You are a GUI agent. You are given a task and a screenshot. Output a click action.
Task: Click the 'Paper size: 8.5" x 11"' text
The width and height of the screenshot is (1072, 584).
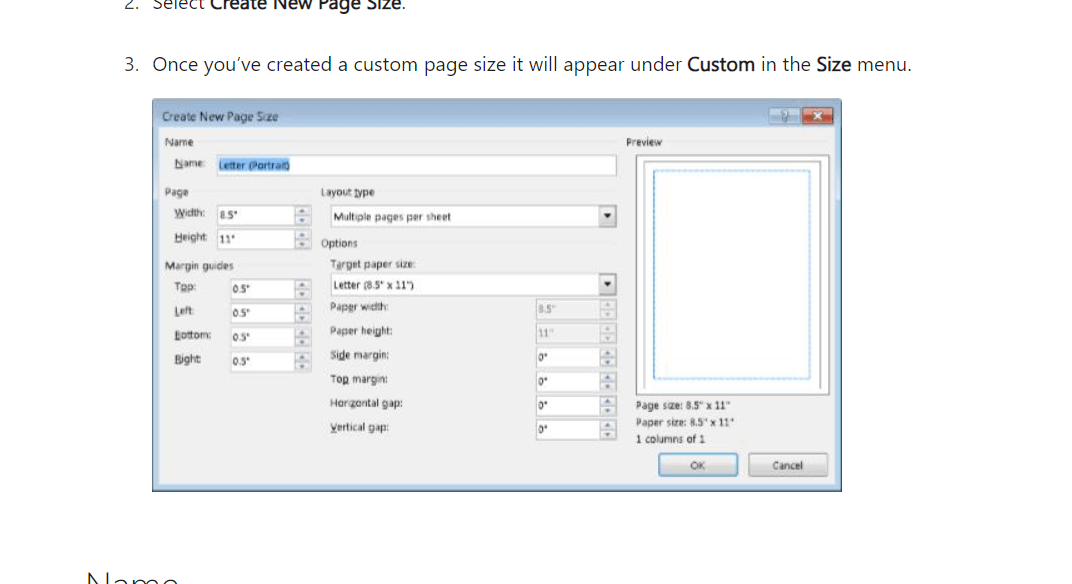pos(684,423)
